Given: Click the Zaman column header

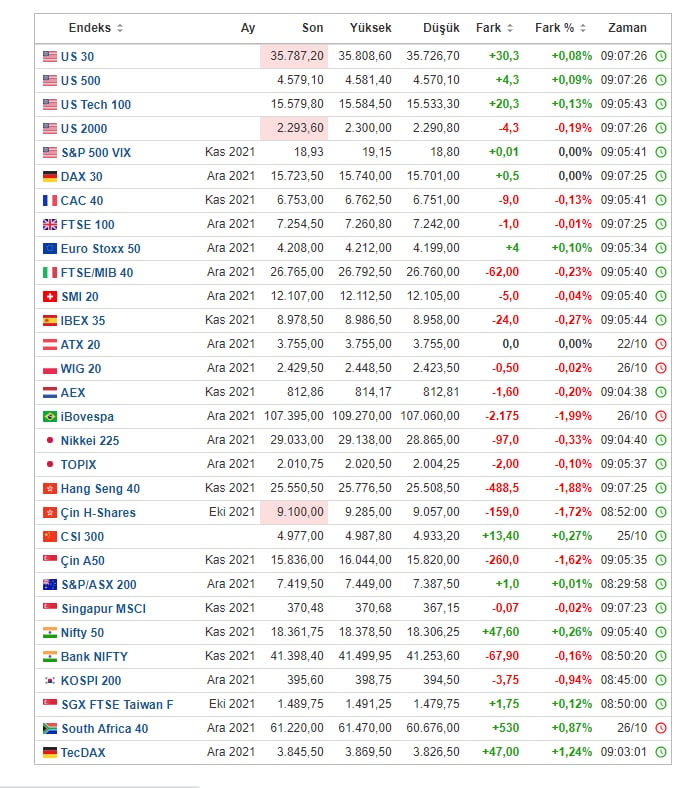Looking at the screenshot, I should tap(627, 28).
